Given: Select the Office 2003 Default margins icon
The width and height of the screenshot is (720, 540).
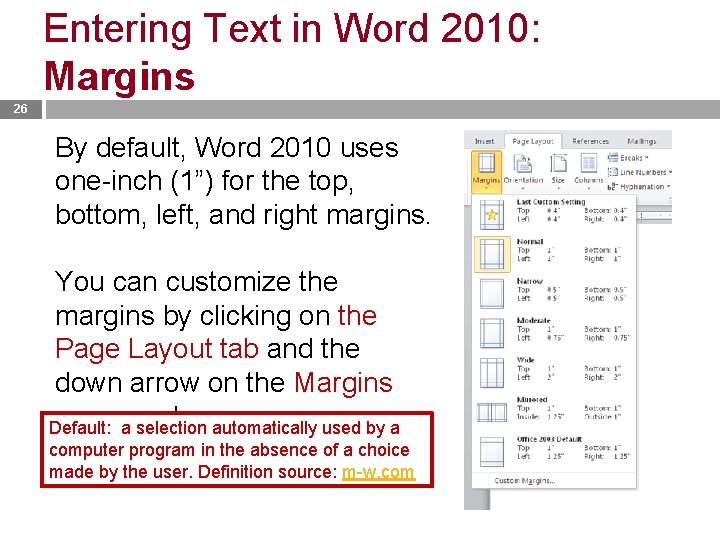Looking at the screenshot, I should 492,451.
